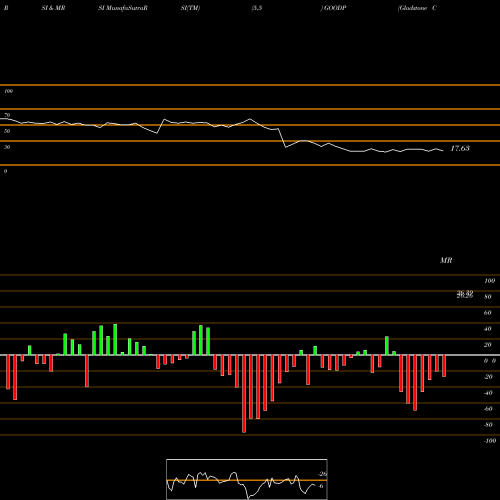The width and height of the screenshot is (500, 500).
Task: Click the 'SI MunafaSutraR' header text
Action: coord(123,8)
